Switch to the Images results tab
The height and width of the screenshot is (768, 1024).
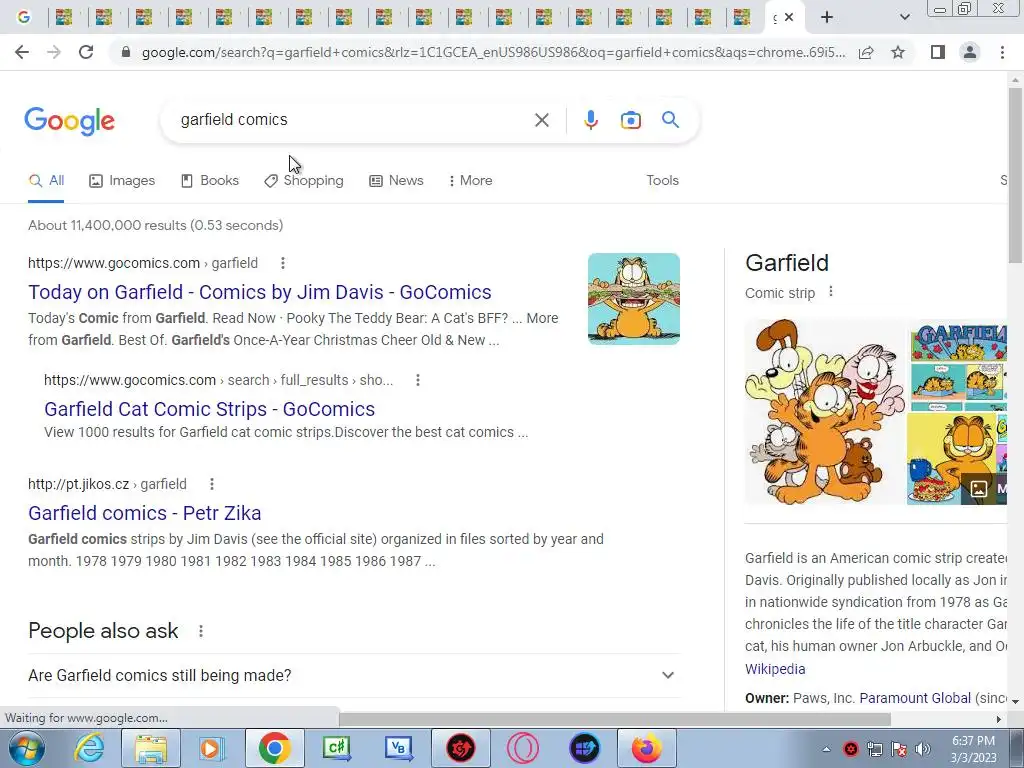point(122,181)
